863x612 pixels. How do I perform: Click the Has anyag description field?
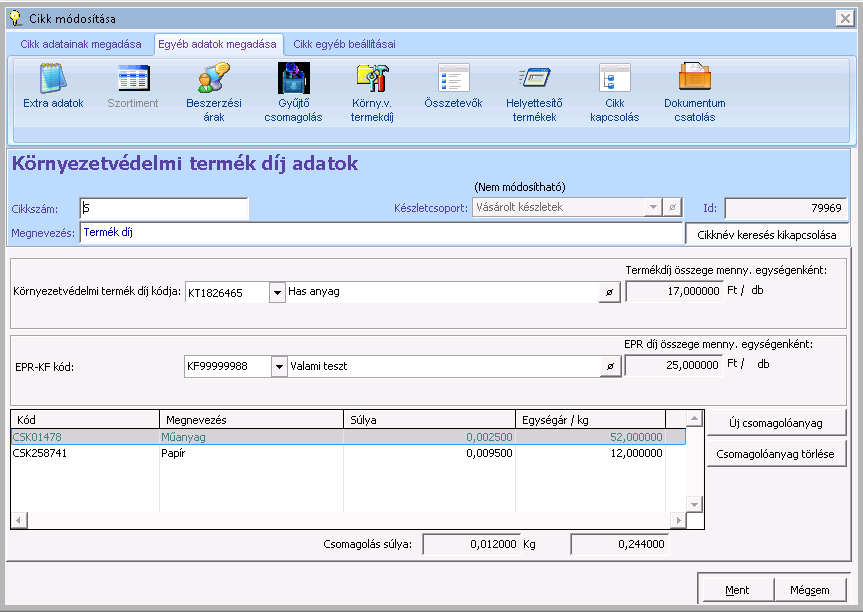pyautogui.click(x=442, y=292)
